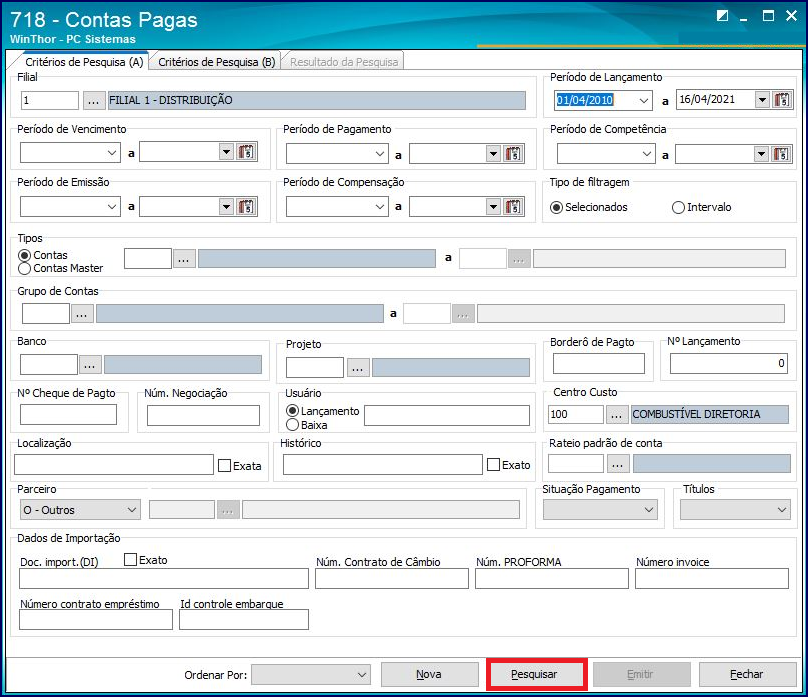Open Resultado da Pesquisa tab
Viewport: 808px width, 697px height.
(x=344, y=62)
